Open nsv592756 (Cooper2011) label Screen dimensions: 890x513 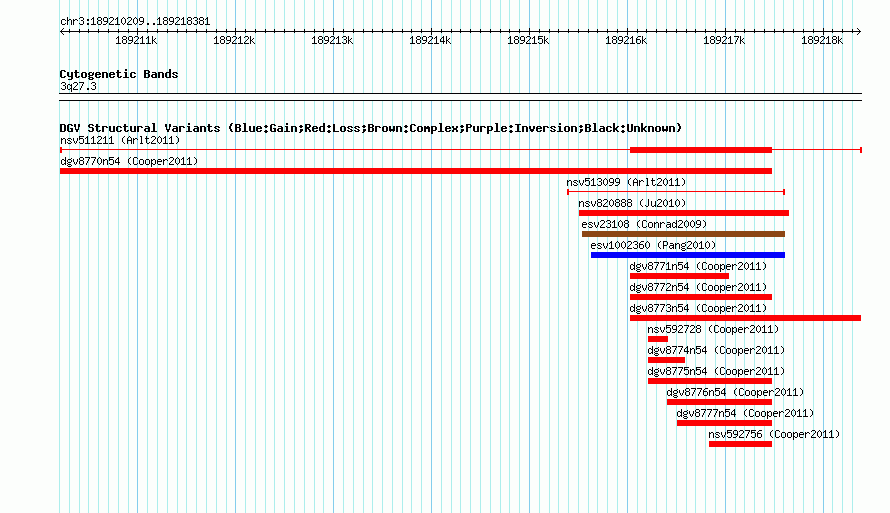pos(774,434)
